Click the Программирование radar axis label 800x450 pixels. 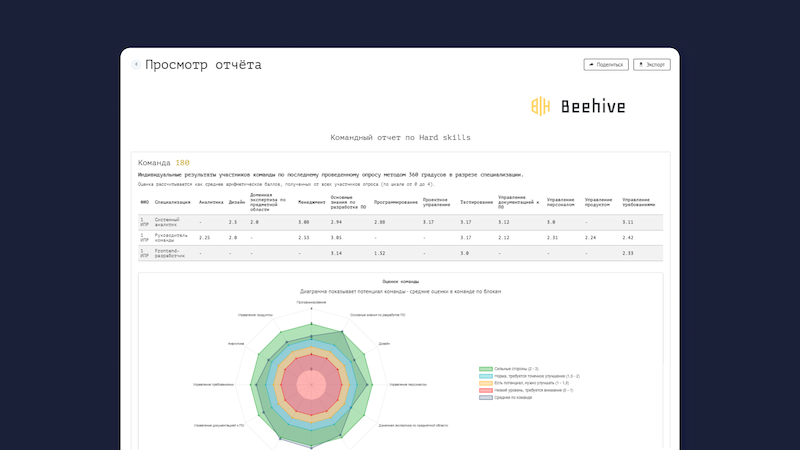(x=311, y=302)
